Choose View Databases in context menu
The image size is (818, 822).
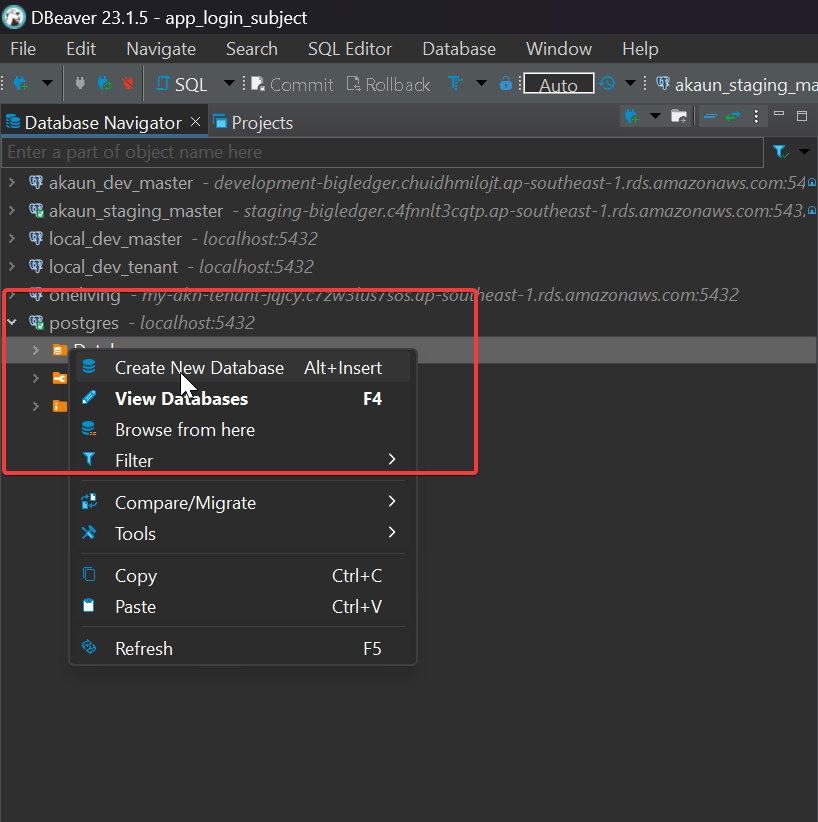pyautogui.click(x=243, y=398)
